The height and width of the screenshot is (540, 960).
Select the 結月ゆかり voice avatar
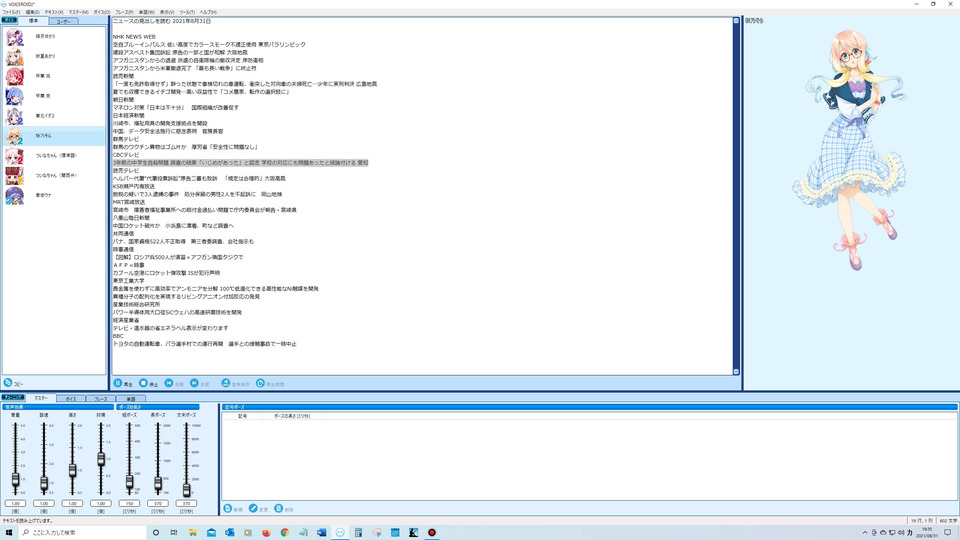[15, 37]
